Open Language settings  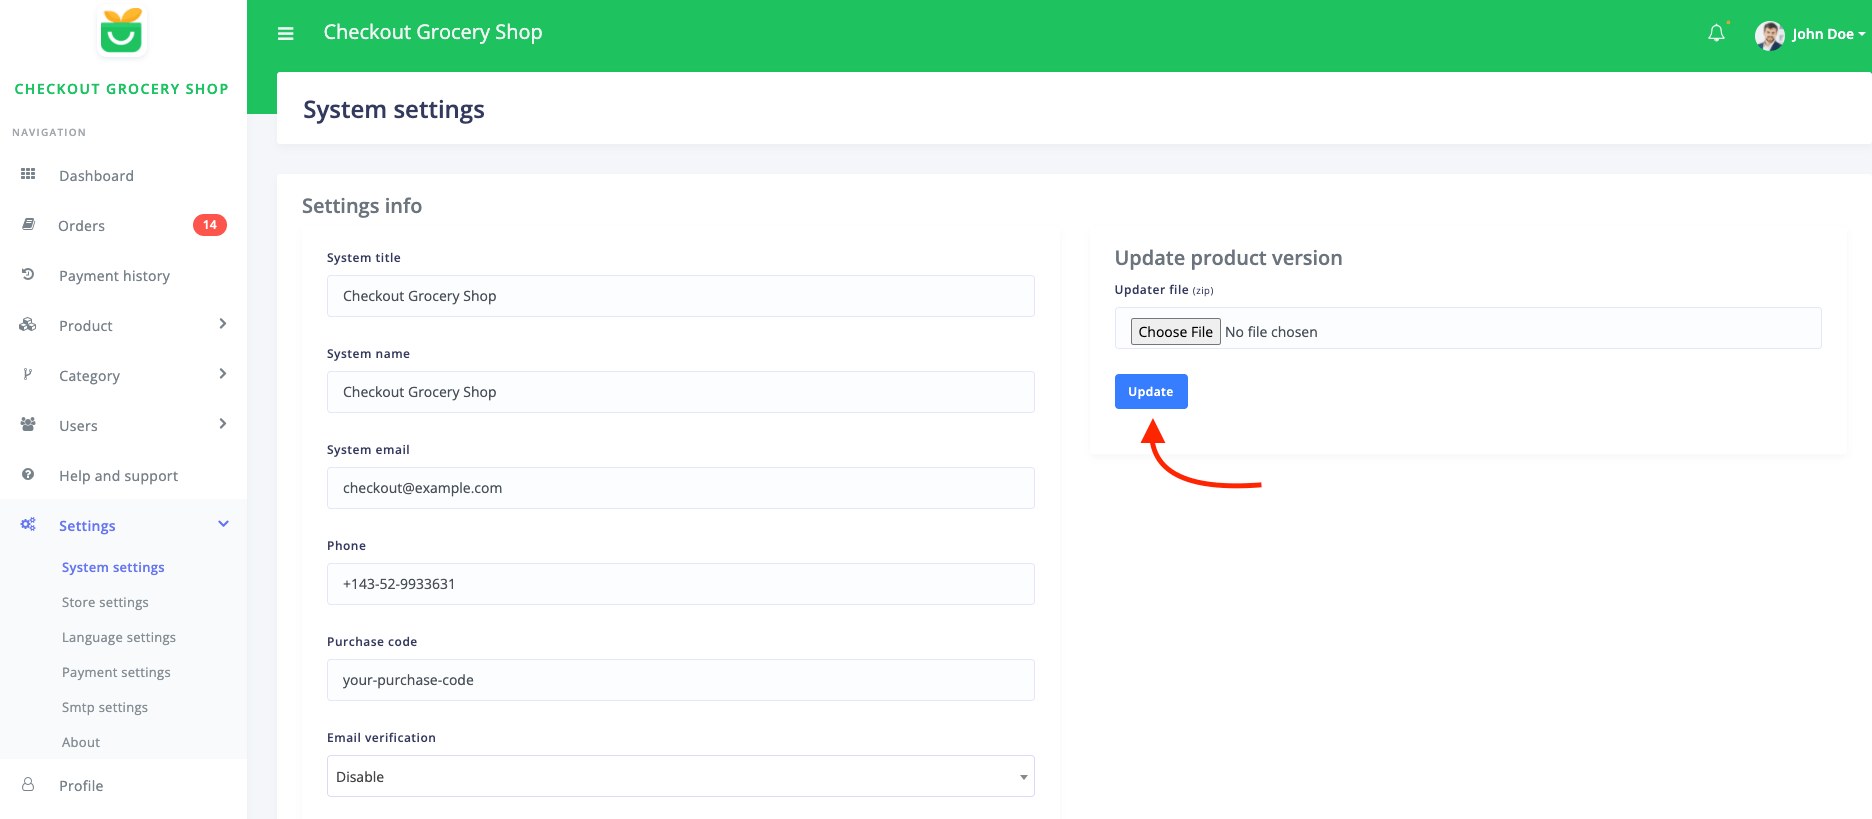coord(119,637)
